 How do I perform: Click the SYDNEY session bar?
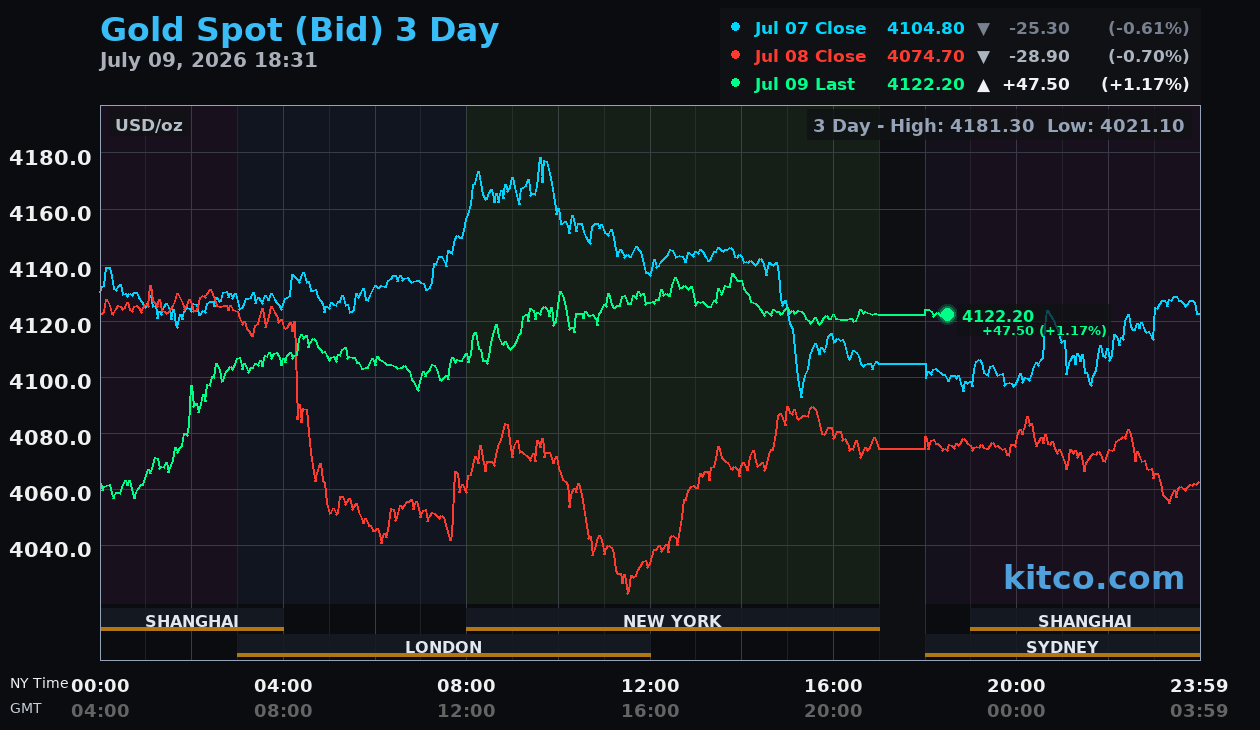pos(1062,647)
